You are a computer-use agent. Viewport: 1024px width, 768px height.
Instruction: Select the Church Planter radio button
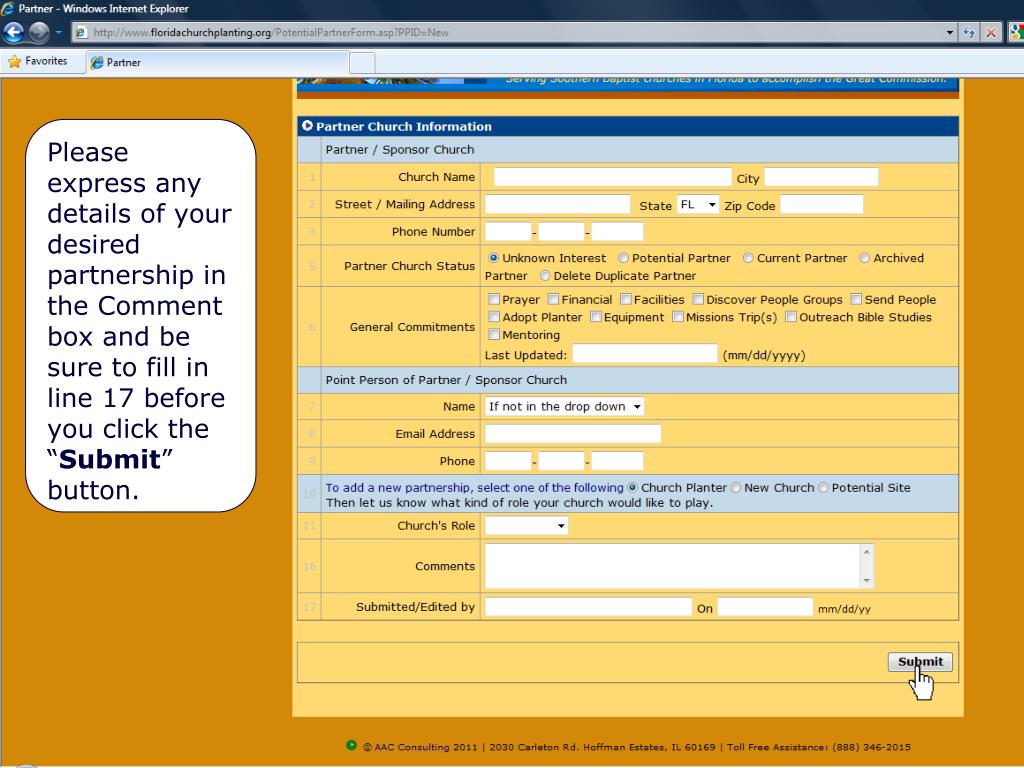632,487
